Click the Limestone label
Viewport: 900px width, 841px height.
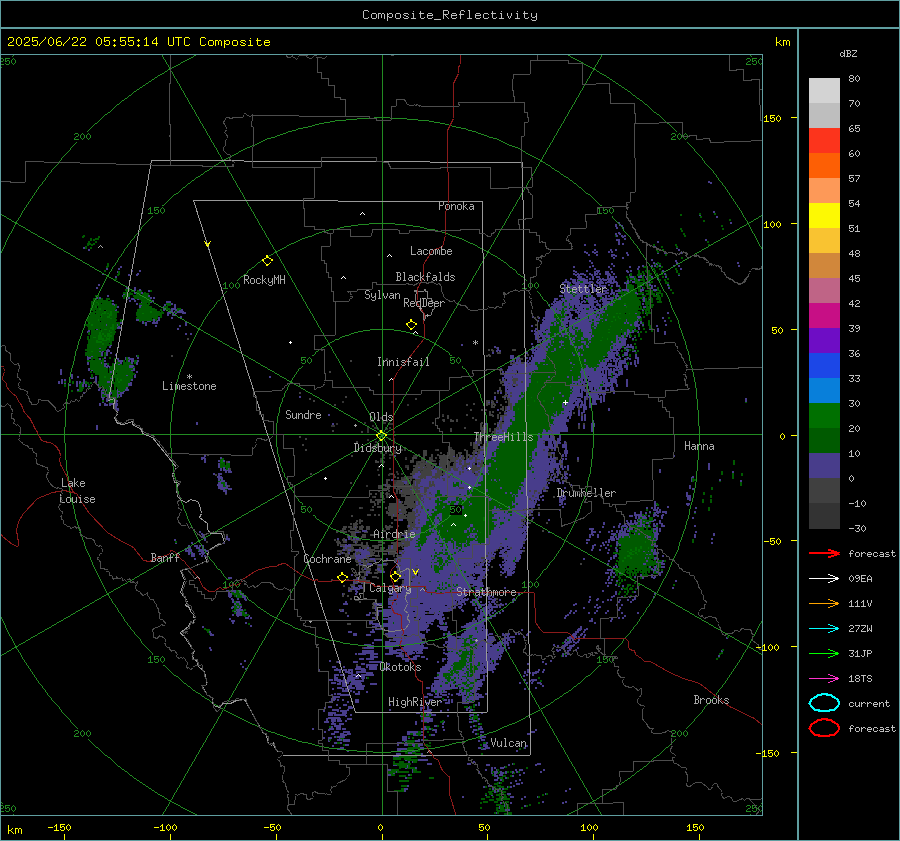click(x=189, y=386)
